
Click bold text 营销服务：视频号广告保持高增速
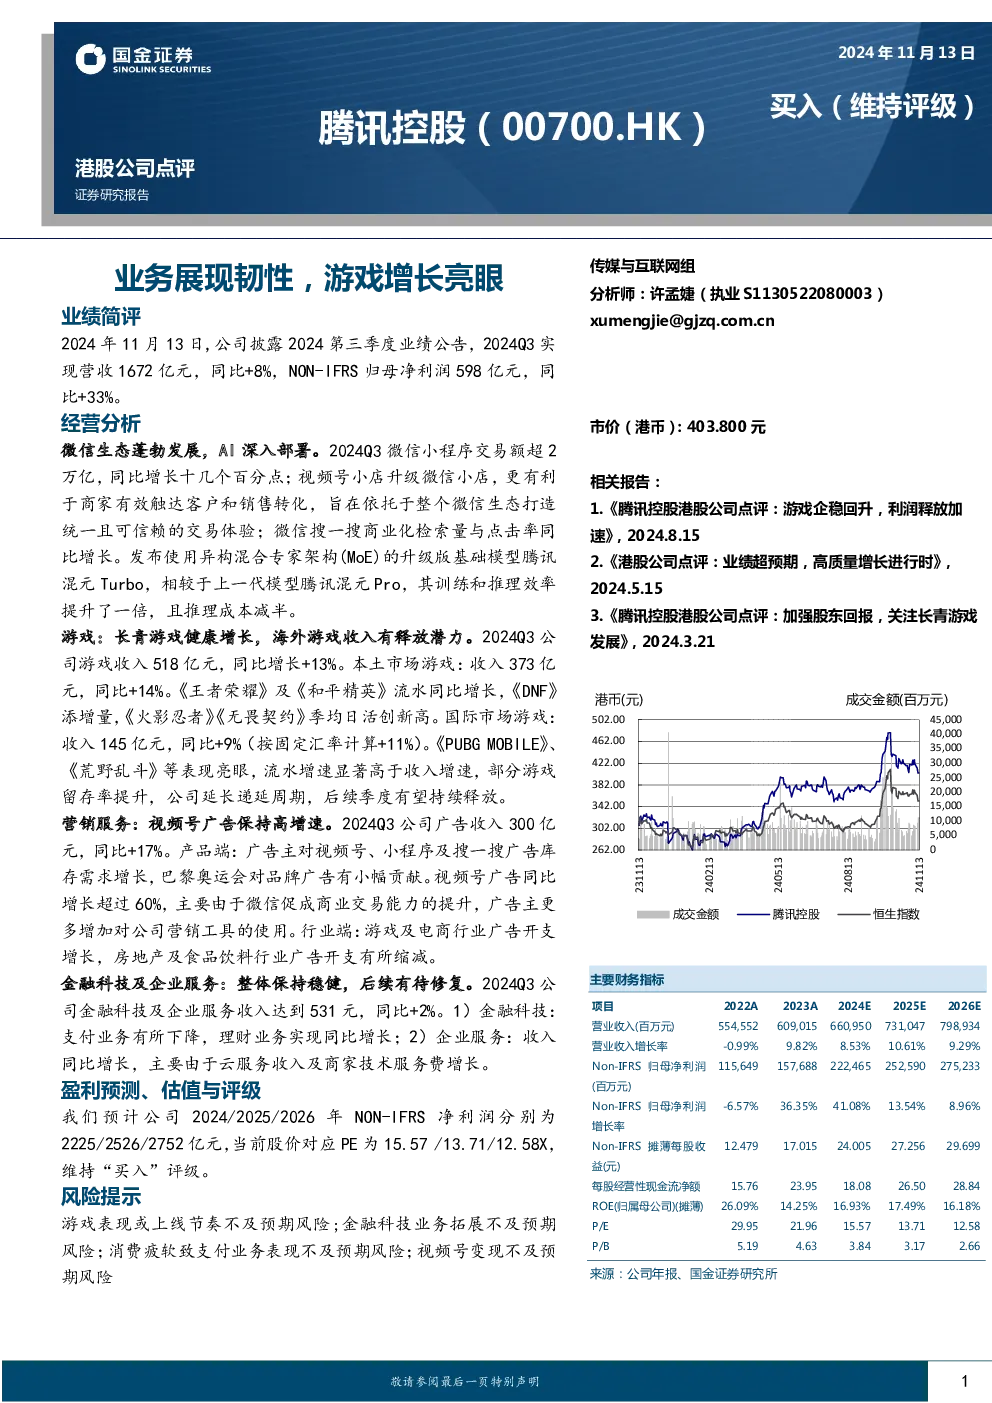197,824
